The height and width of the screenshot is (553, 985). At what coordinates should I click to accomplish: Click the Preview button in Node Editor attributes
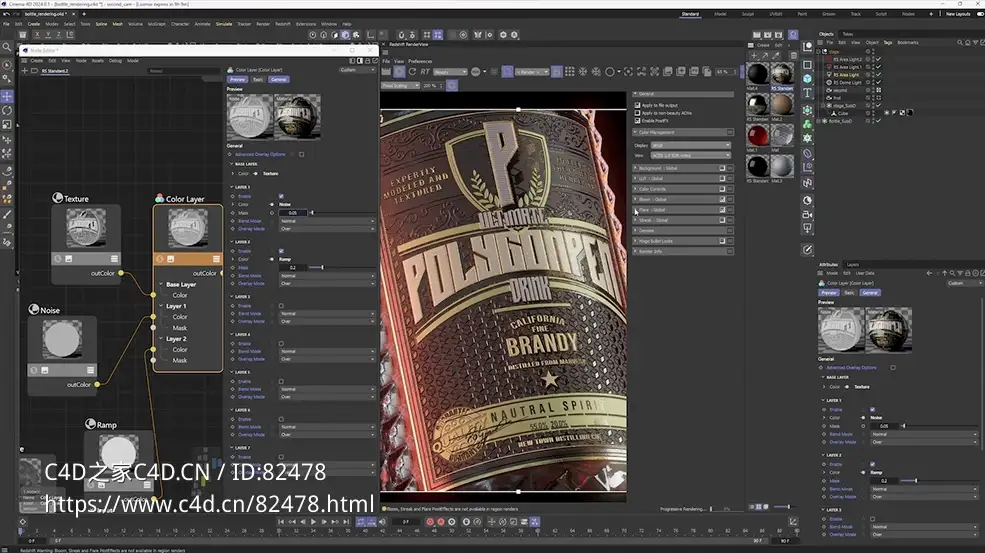point(237,80)
